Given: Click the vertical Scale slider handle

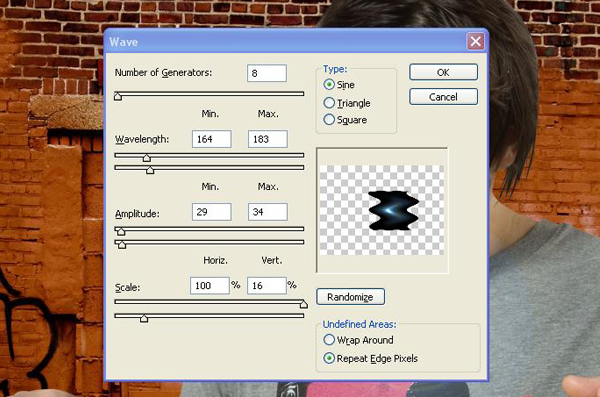Looking at the screenshot, I should [144, 318].
